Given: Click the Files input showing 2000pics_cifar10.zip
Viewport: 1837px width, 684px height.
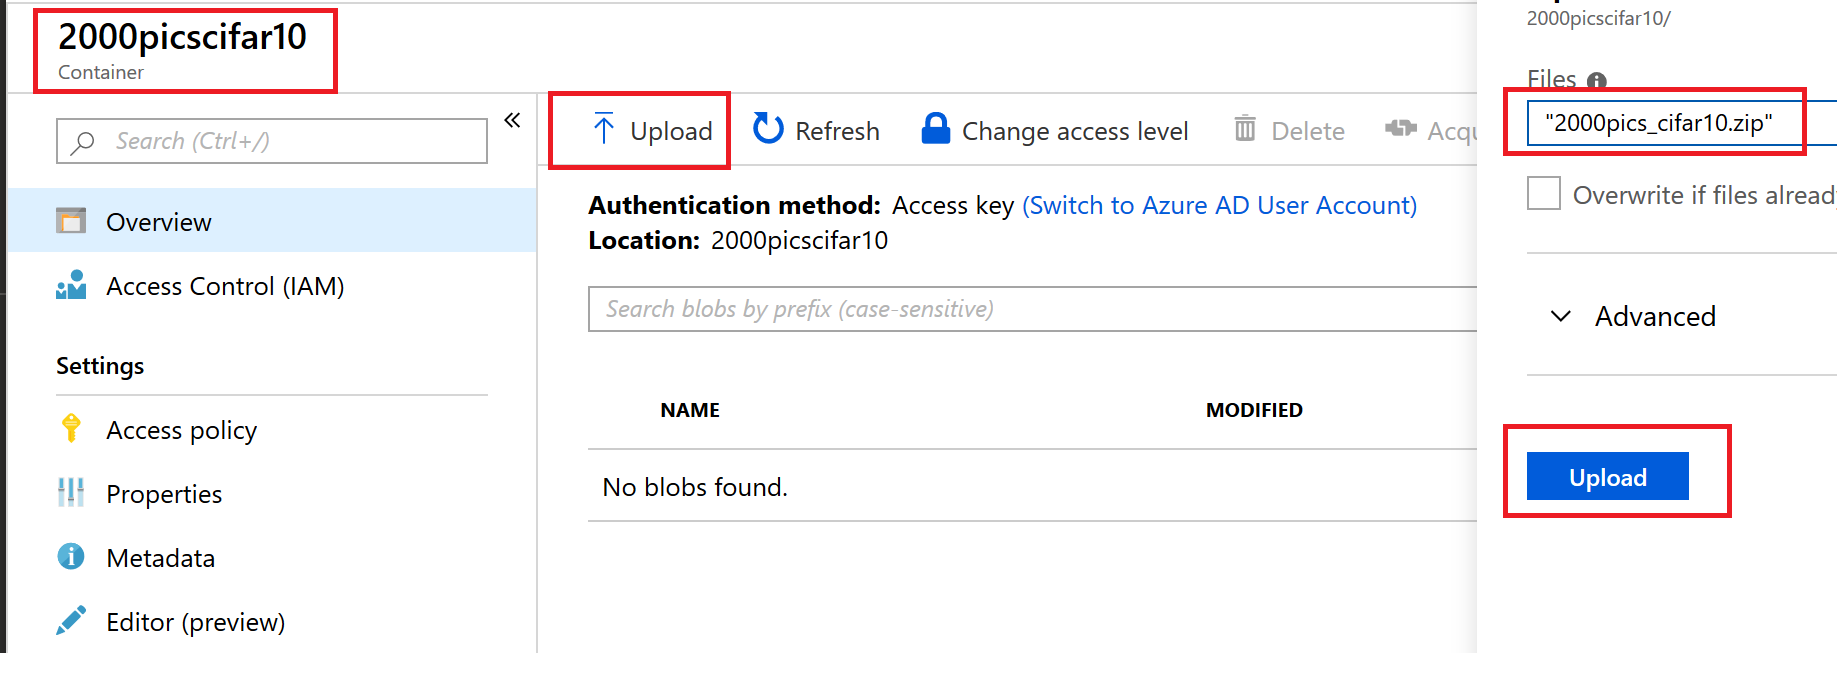Looking at the screenshot, I should click(1681, 123).
